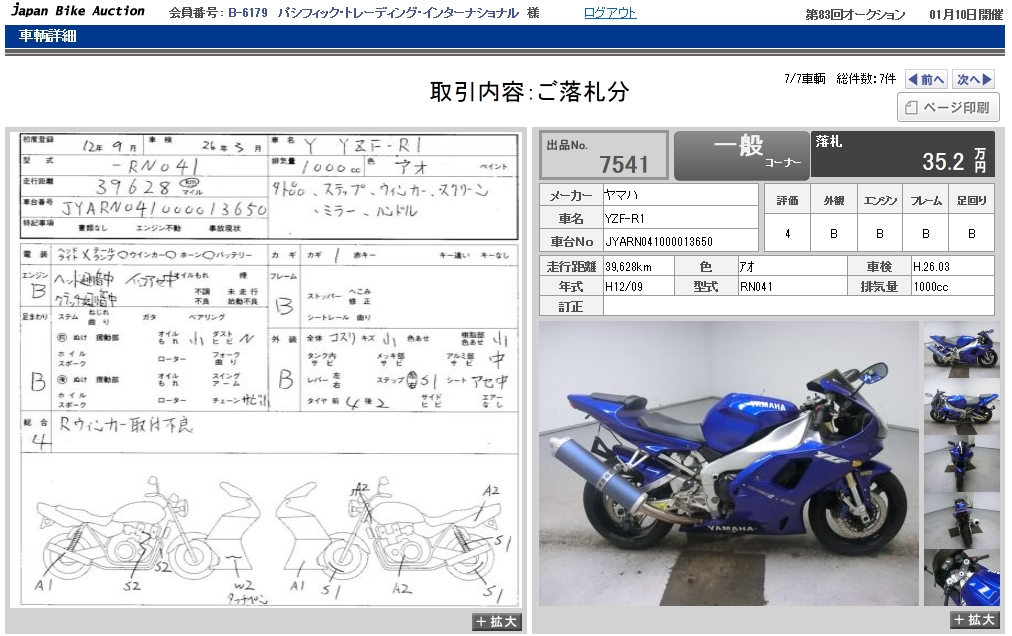
Task: Click the ログアウト logout link
Action: [610, 13]
